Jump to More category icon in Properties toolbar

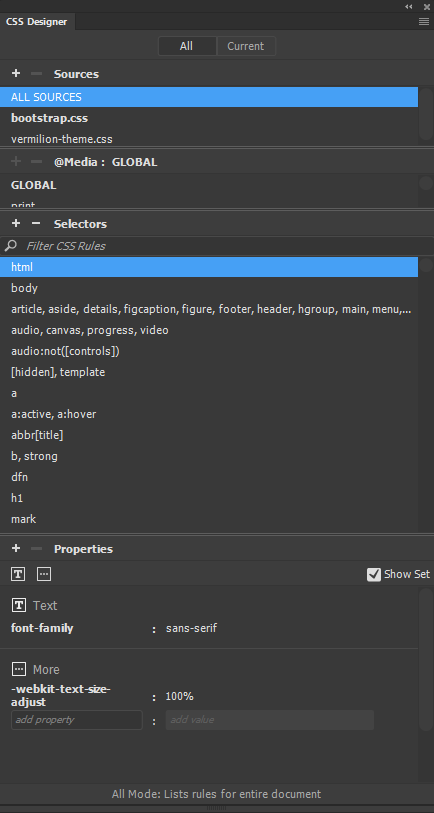pos(44,574)
